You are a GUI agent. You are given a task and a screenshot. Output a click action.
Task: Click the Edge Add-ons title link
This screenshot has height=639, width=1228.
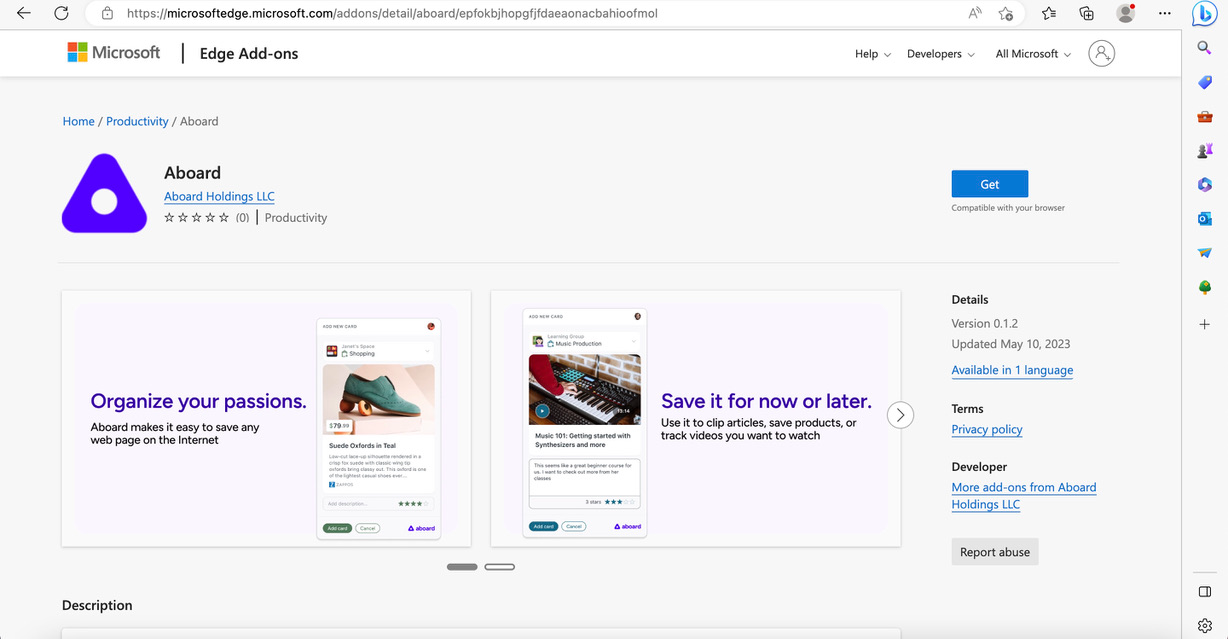tap(249, 54)
